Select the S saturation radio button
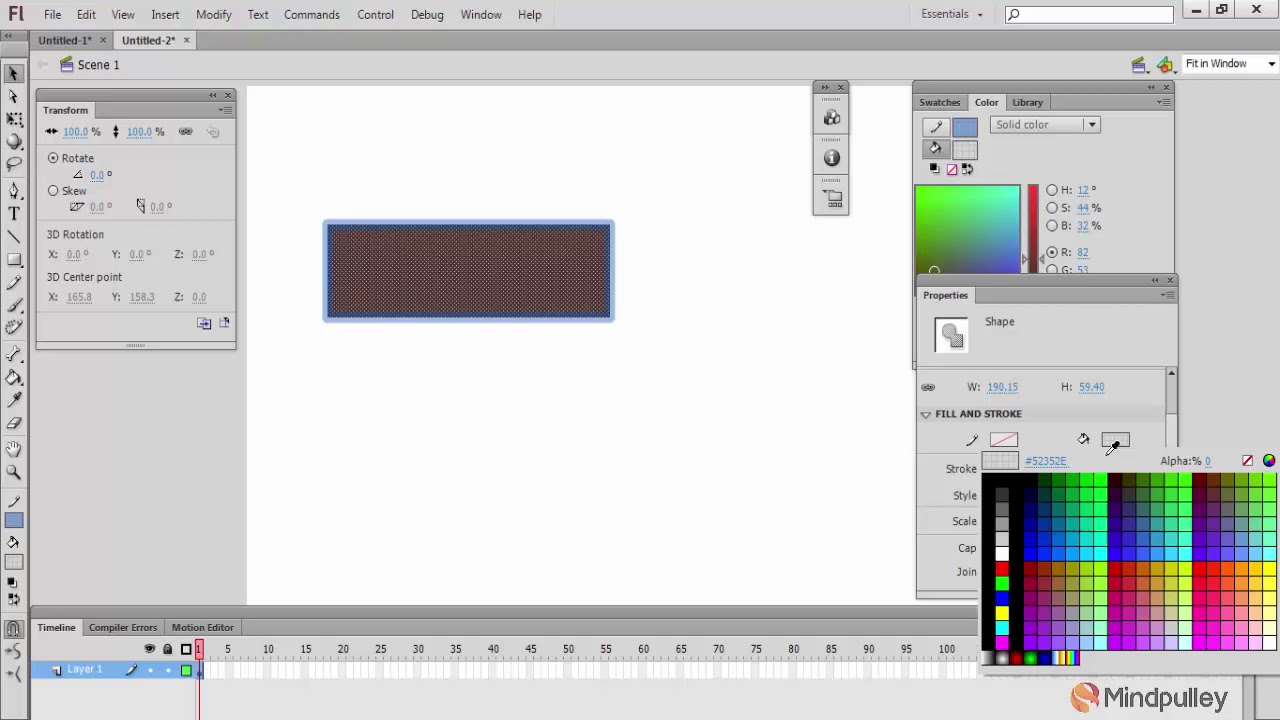Viewport: 1280px width, 720px height. coord(1052,208)
